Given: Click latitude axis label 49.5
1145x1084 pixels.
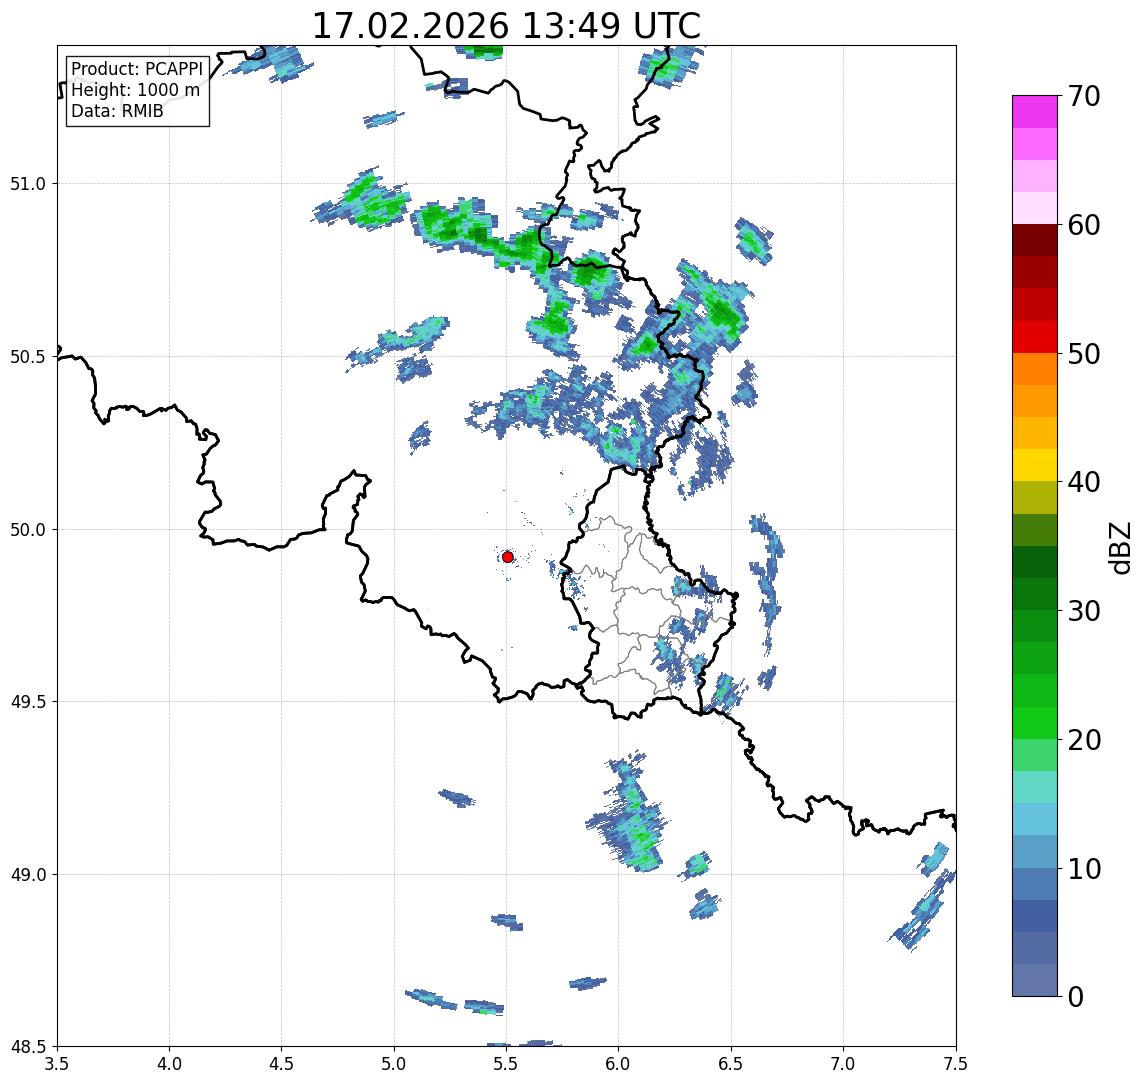Looking at the screenshot, I should point(28,702).
